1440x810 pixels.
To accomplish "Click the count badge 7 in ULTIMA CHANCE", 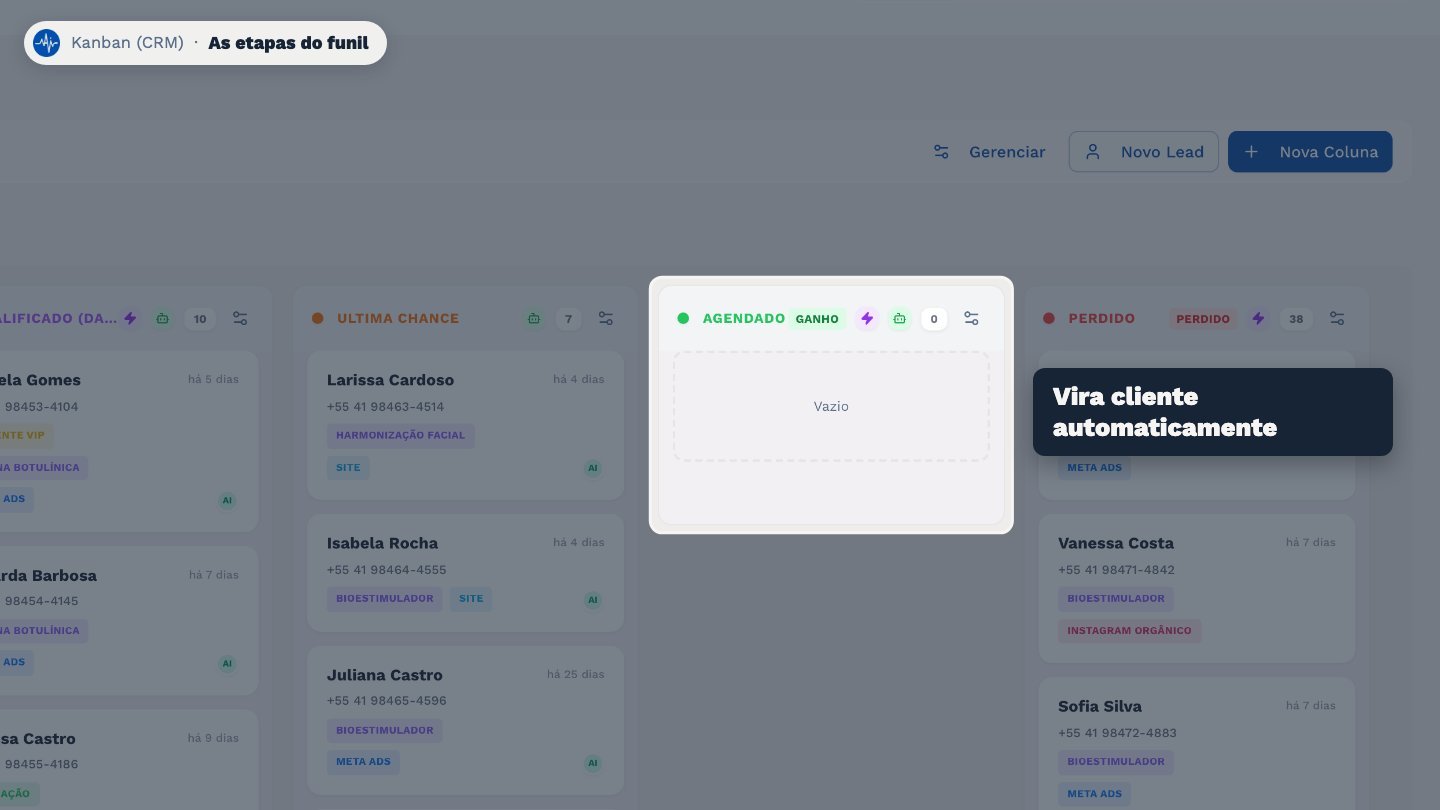I will click(568, 319).
